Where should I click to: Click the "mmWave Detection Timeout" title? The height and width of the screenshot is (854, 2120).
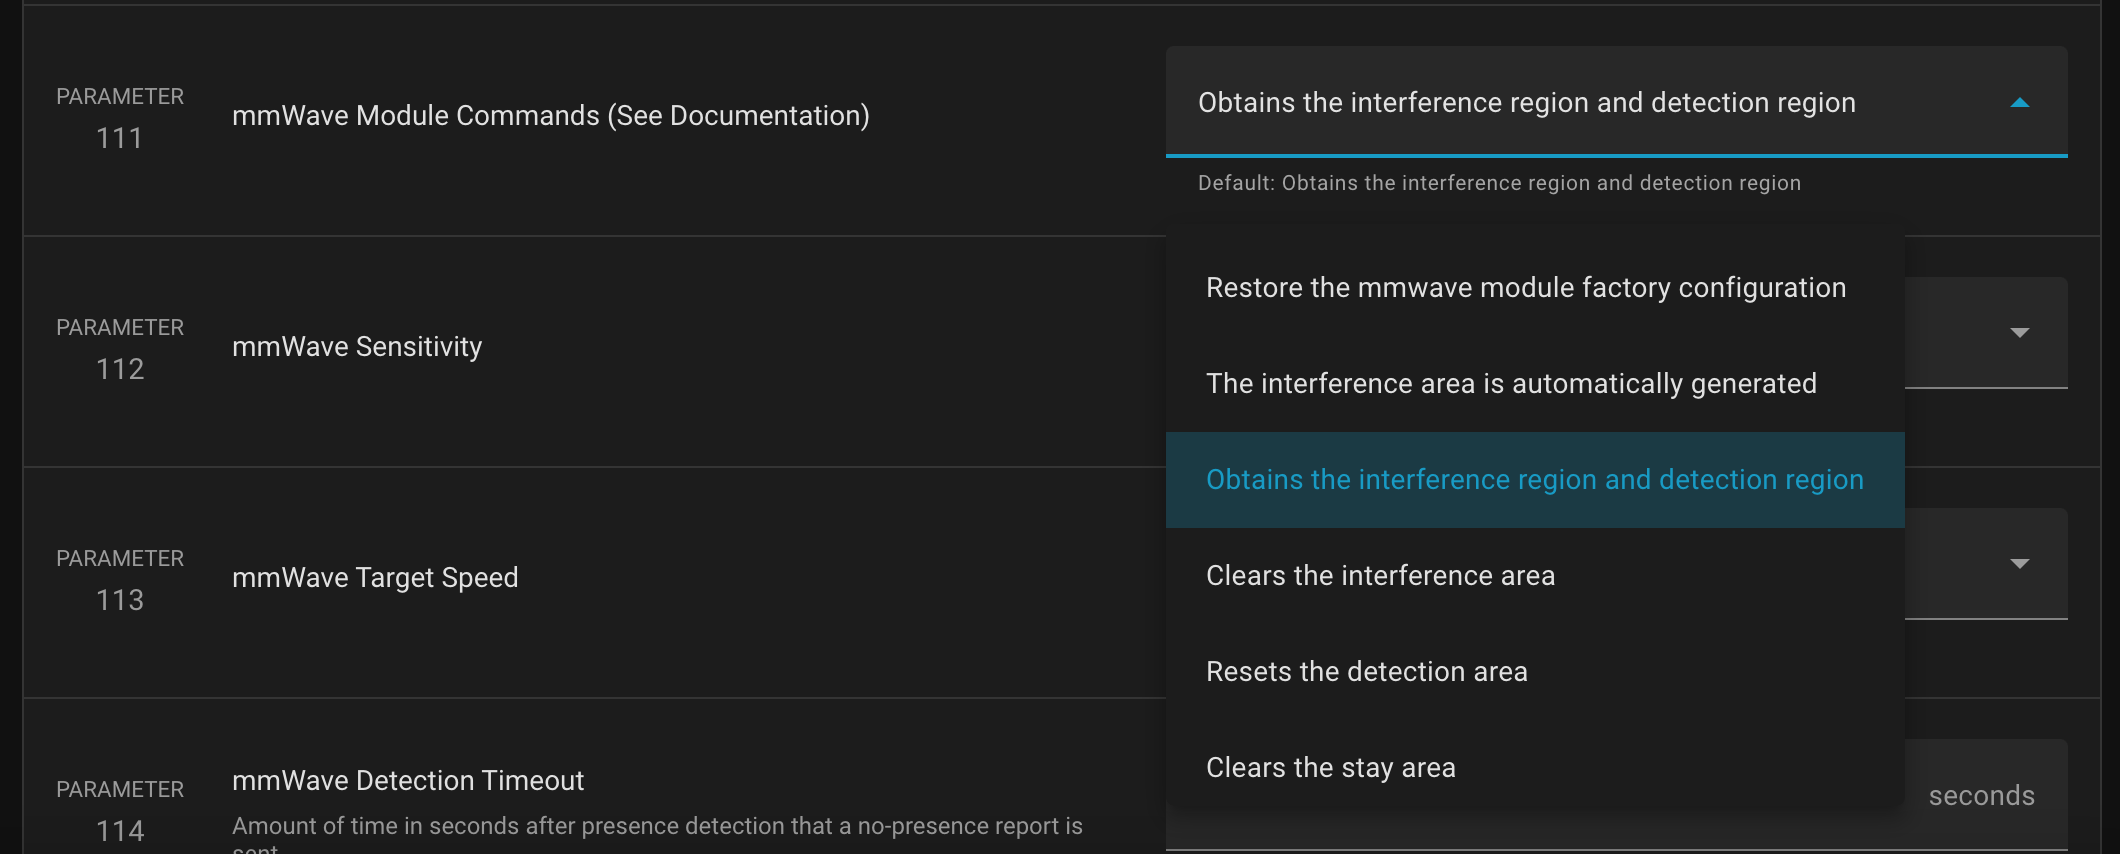click(x=408, y=781)
